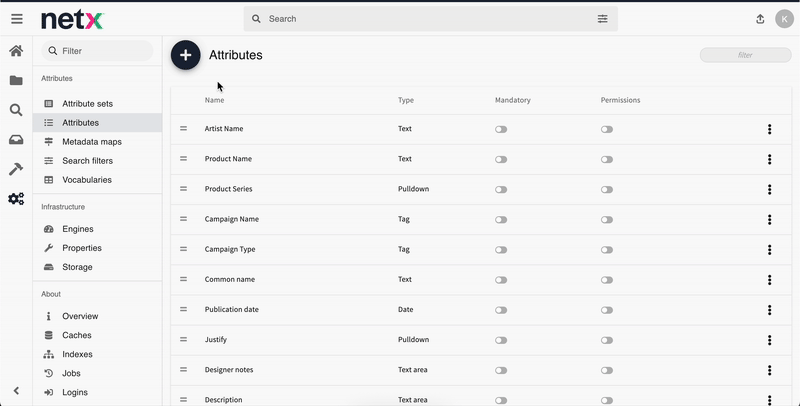
Task: Toggle Mandatory for Artist Name
Action: pos(501,129)
